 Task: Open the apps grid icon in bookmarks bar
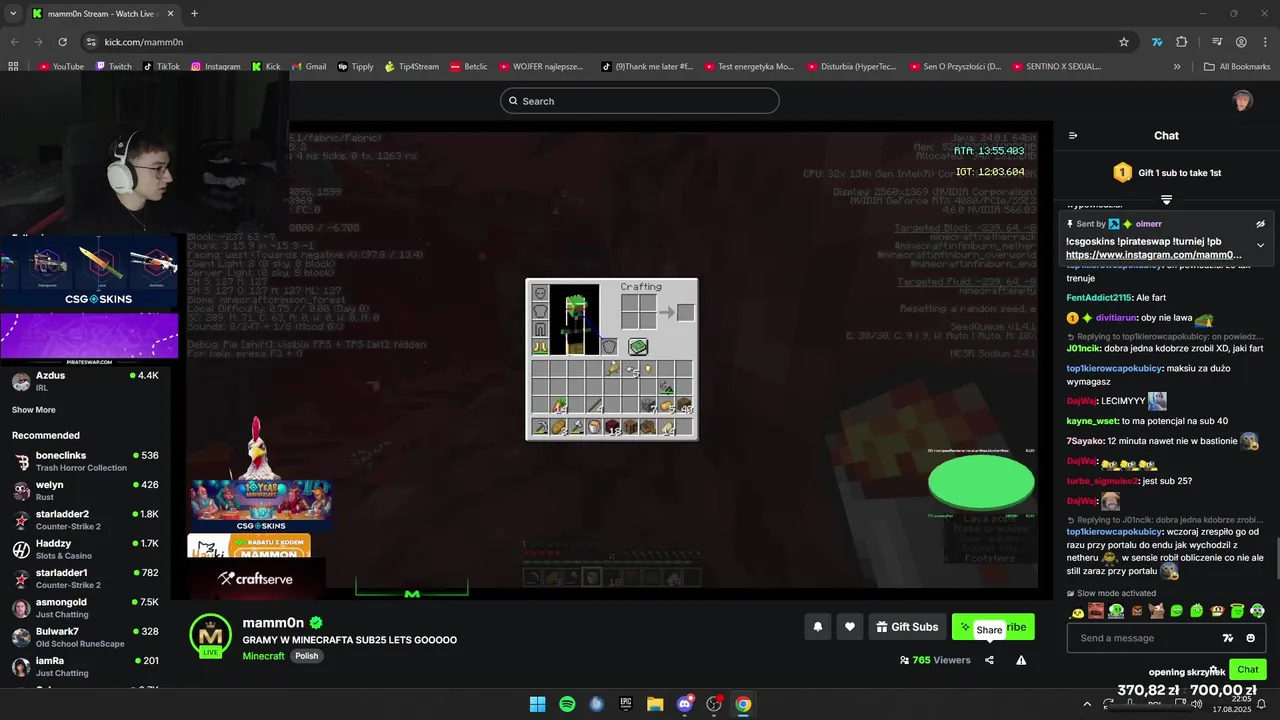click(x=13, y=67)
